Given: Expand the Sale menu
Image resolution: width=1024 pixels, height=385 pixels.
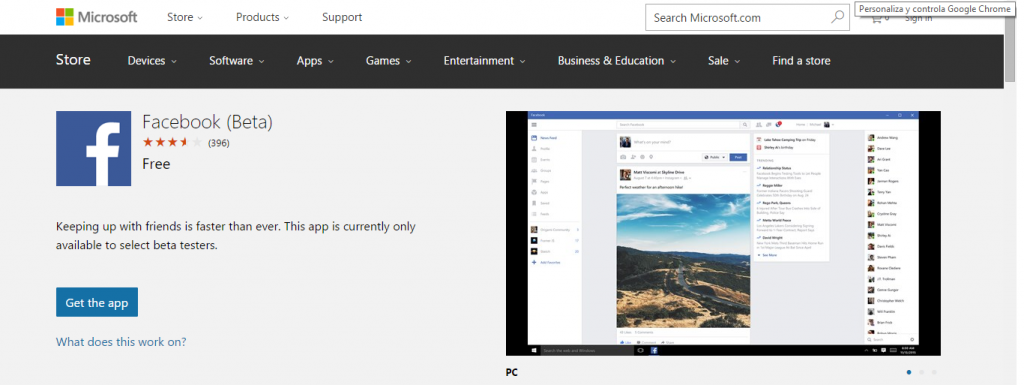Looking at the screenshot, I should tap(724, 61).
